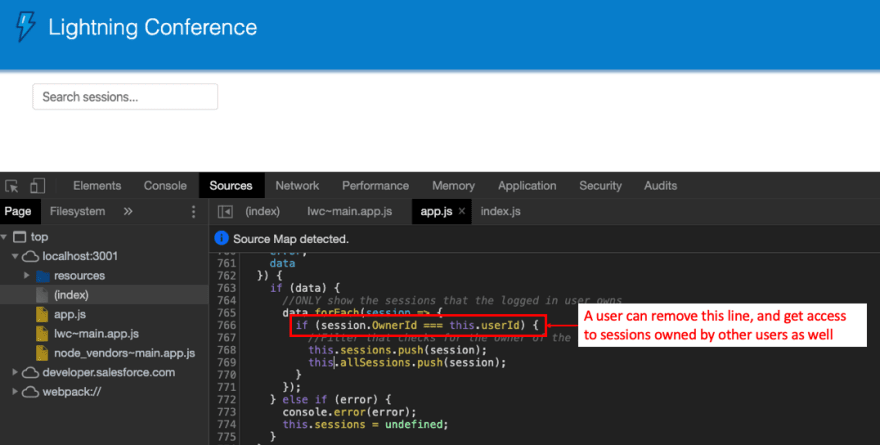Click the 'if (data) {' code line

coord(305,288)
